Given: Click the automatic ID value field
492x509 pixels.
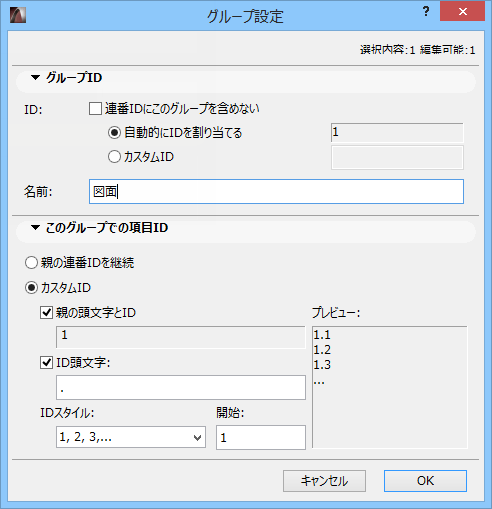Looking at the screenshot, I should pyautogui.click(x=397, y=133).
